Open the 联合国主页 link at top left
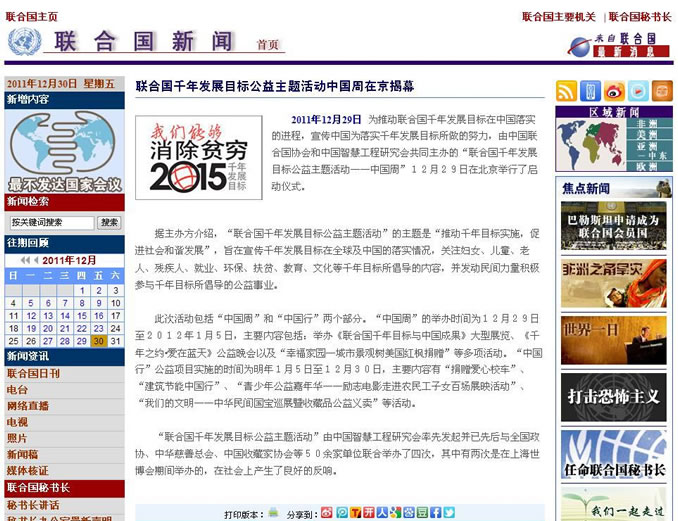Image resolution: width=678 pixels, height=521 pixels. 31,17
